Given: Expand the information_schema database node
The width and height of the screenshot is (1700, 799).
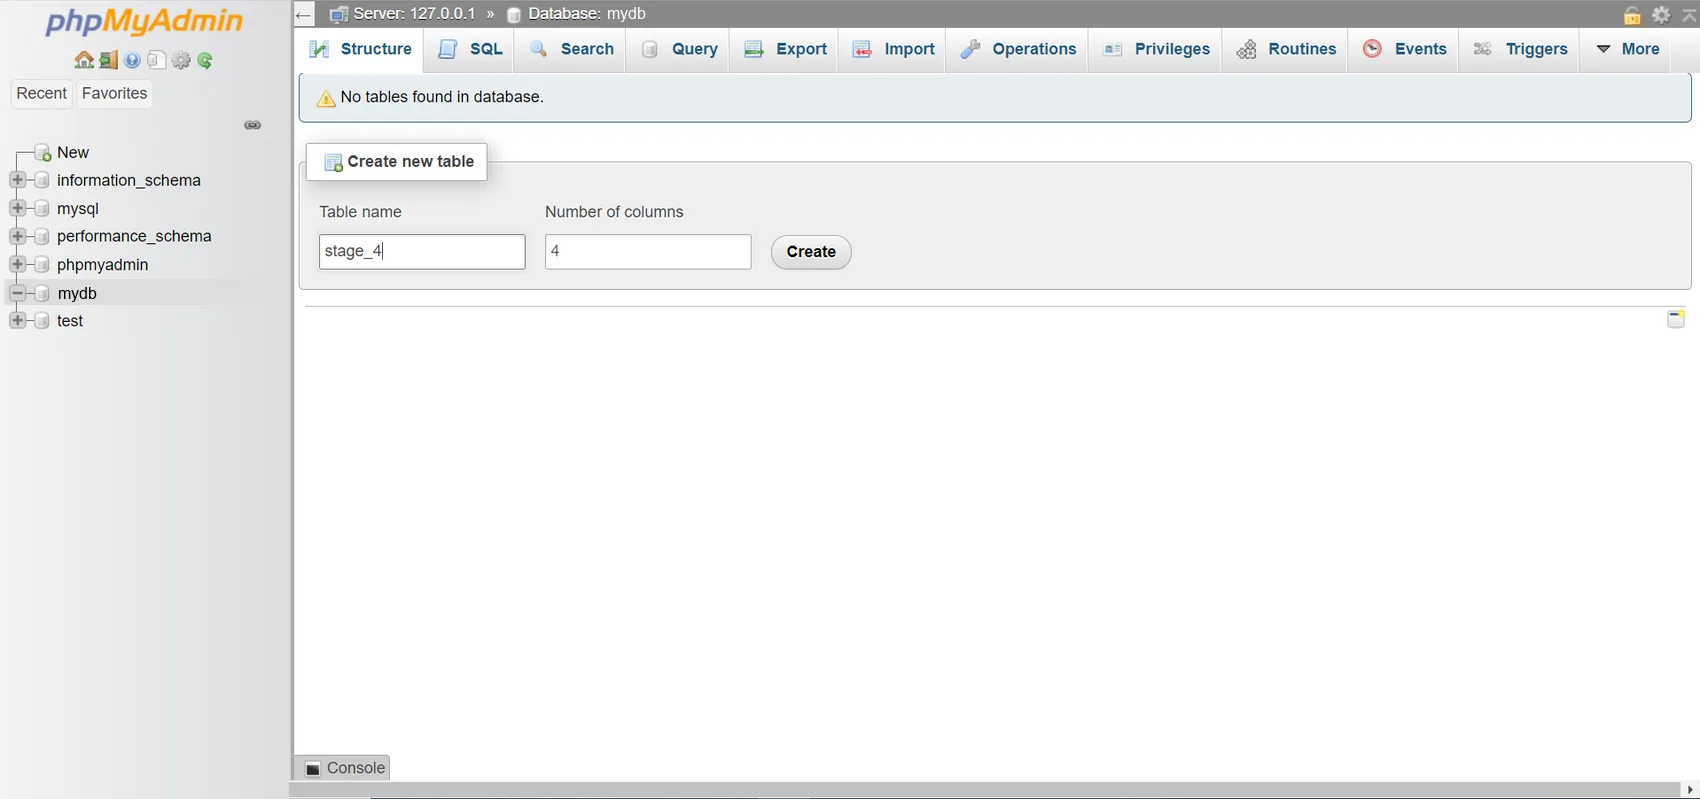Looking at the screenshot, I should coord(17,180).
